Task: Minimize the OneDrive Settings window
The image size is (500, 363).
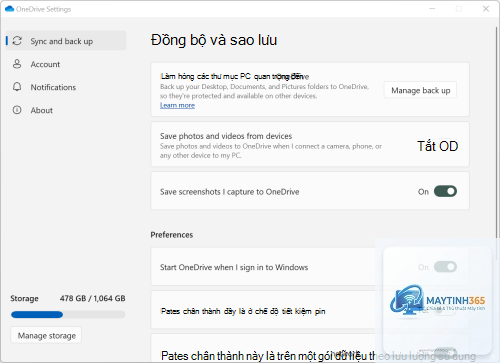Action: coord(432,9)
